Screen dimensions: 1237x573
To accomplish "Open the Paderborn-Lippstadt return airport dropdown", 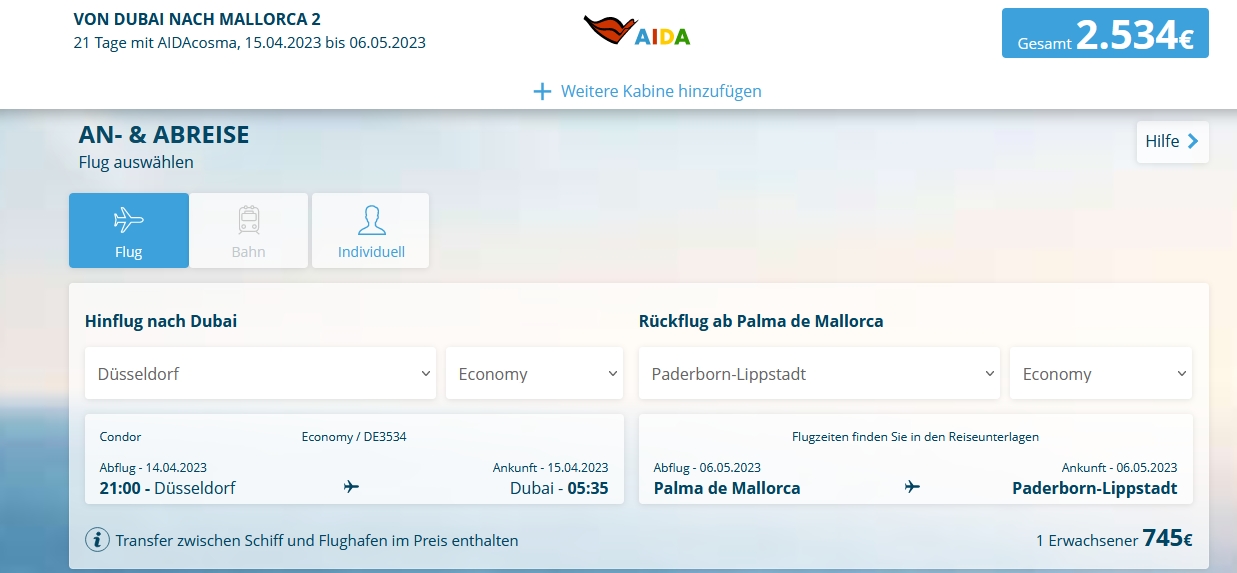I will point(819,373).
